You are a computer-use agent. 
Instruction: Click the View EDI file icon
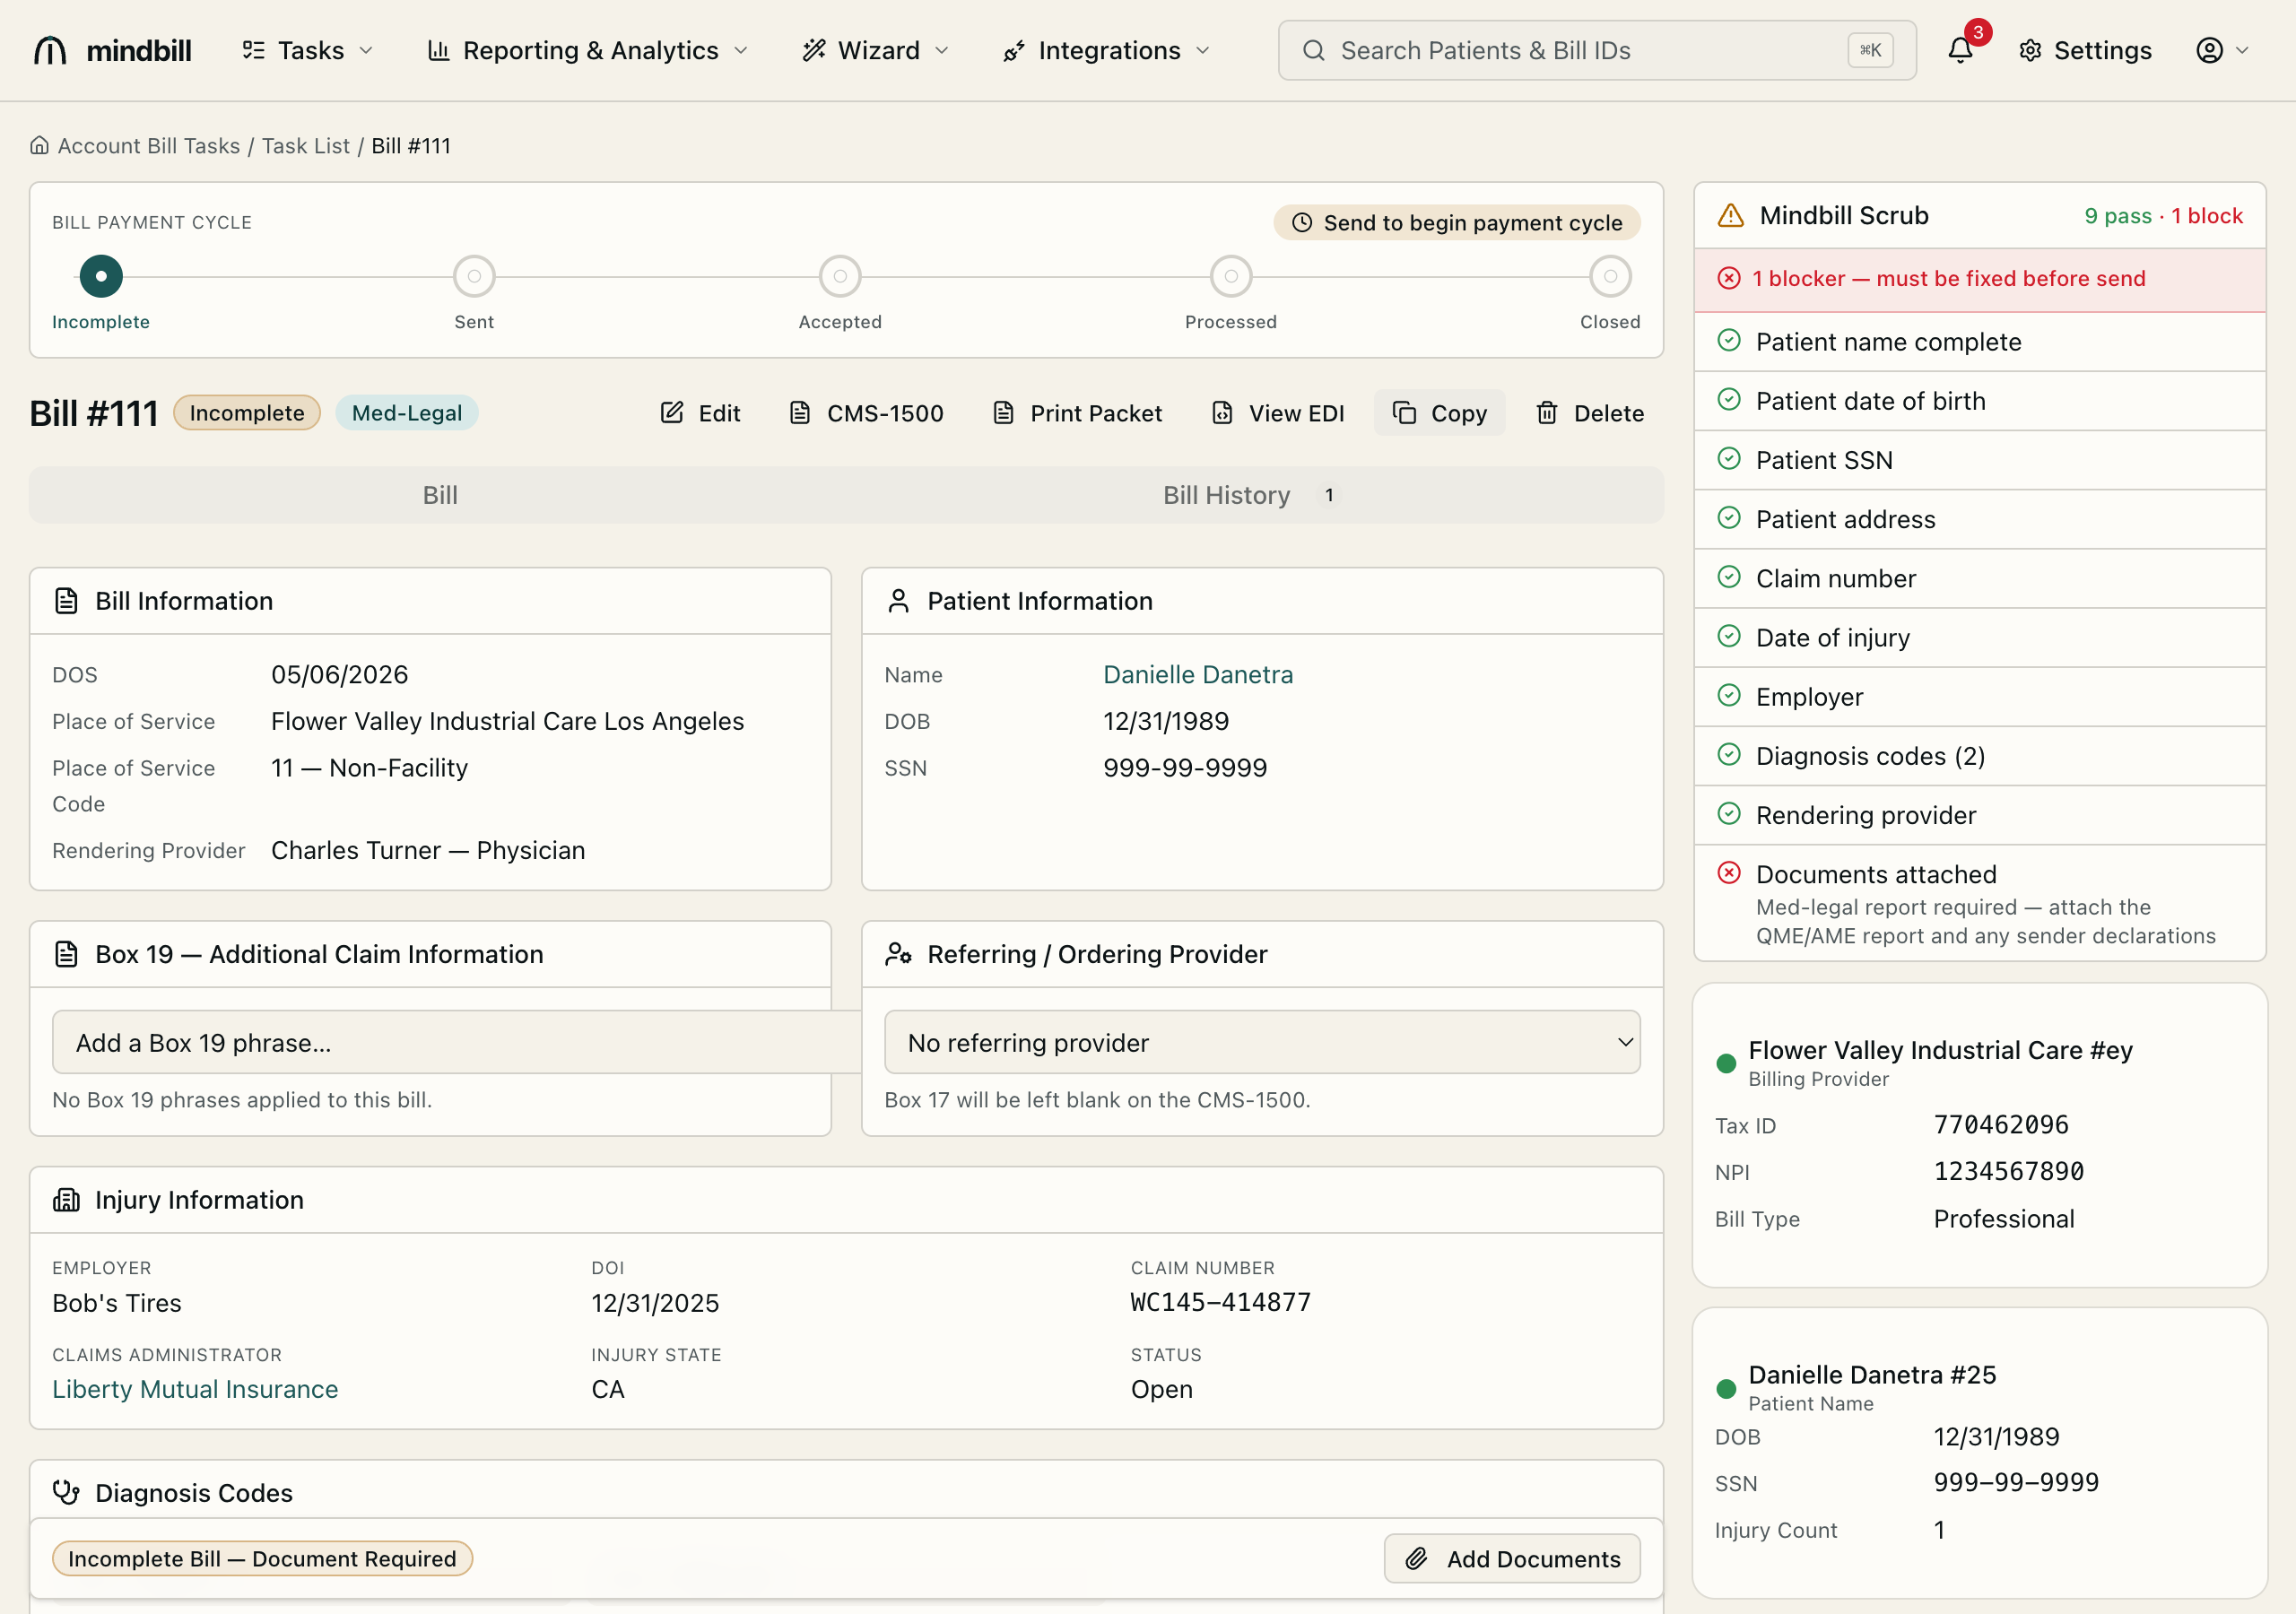(1222, 412)
